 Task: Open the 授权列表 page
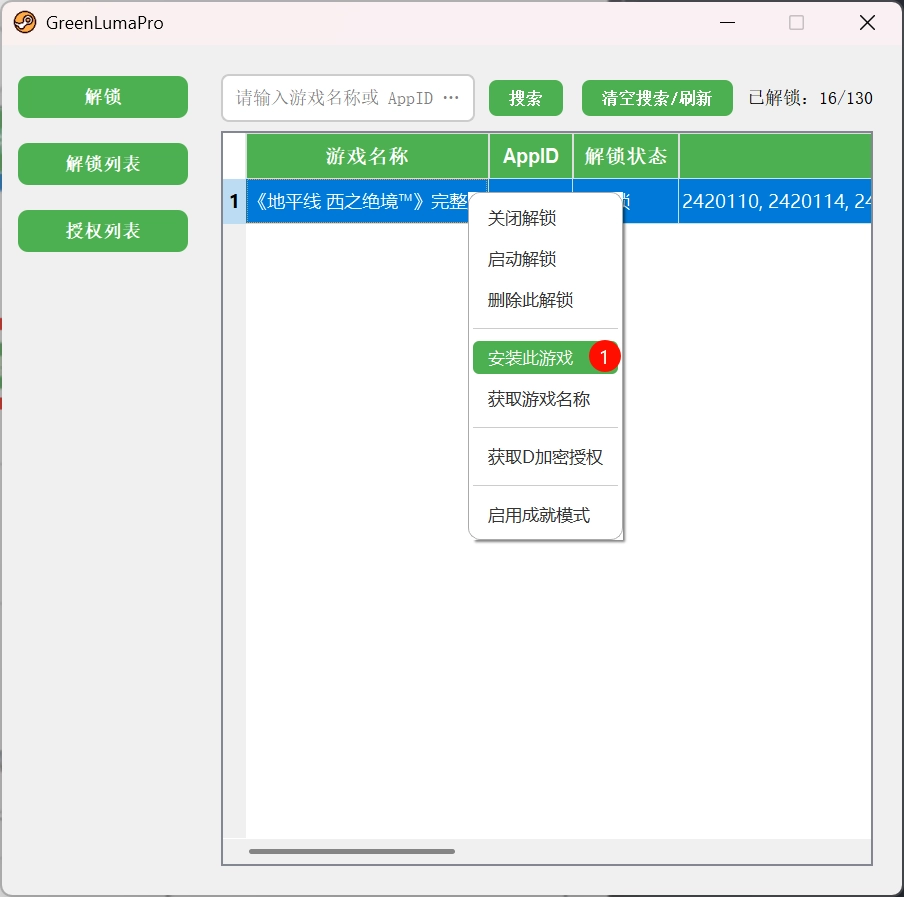point(103,231)
